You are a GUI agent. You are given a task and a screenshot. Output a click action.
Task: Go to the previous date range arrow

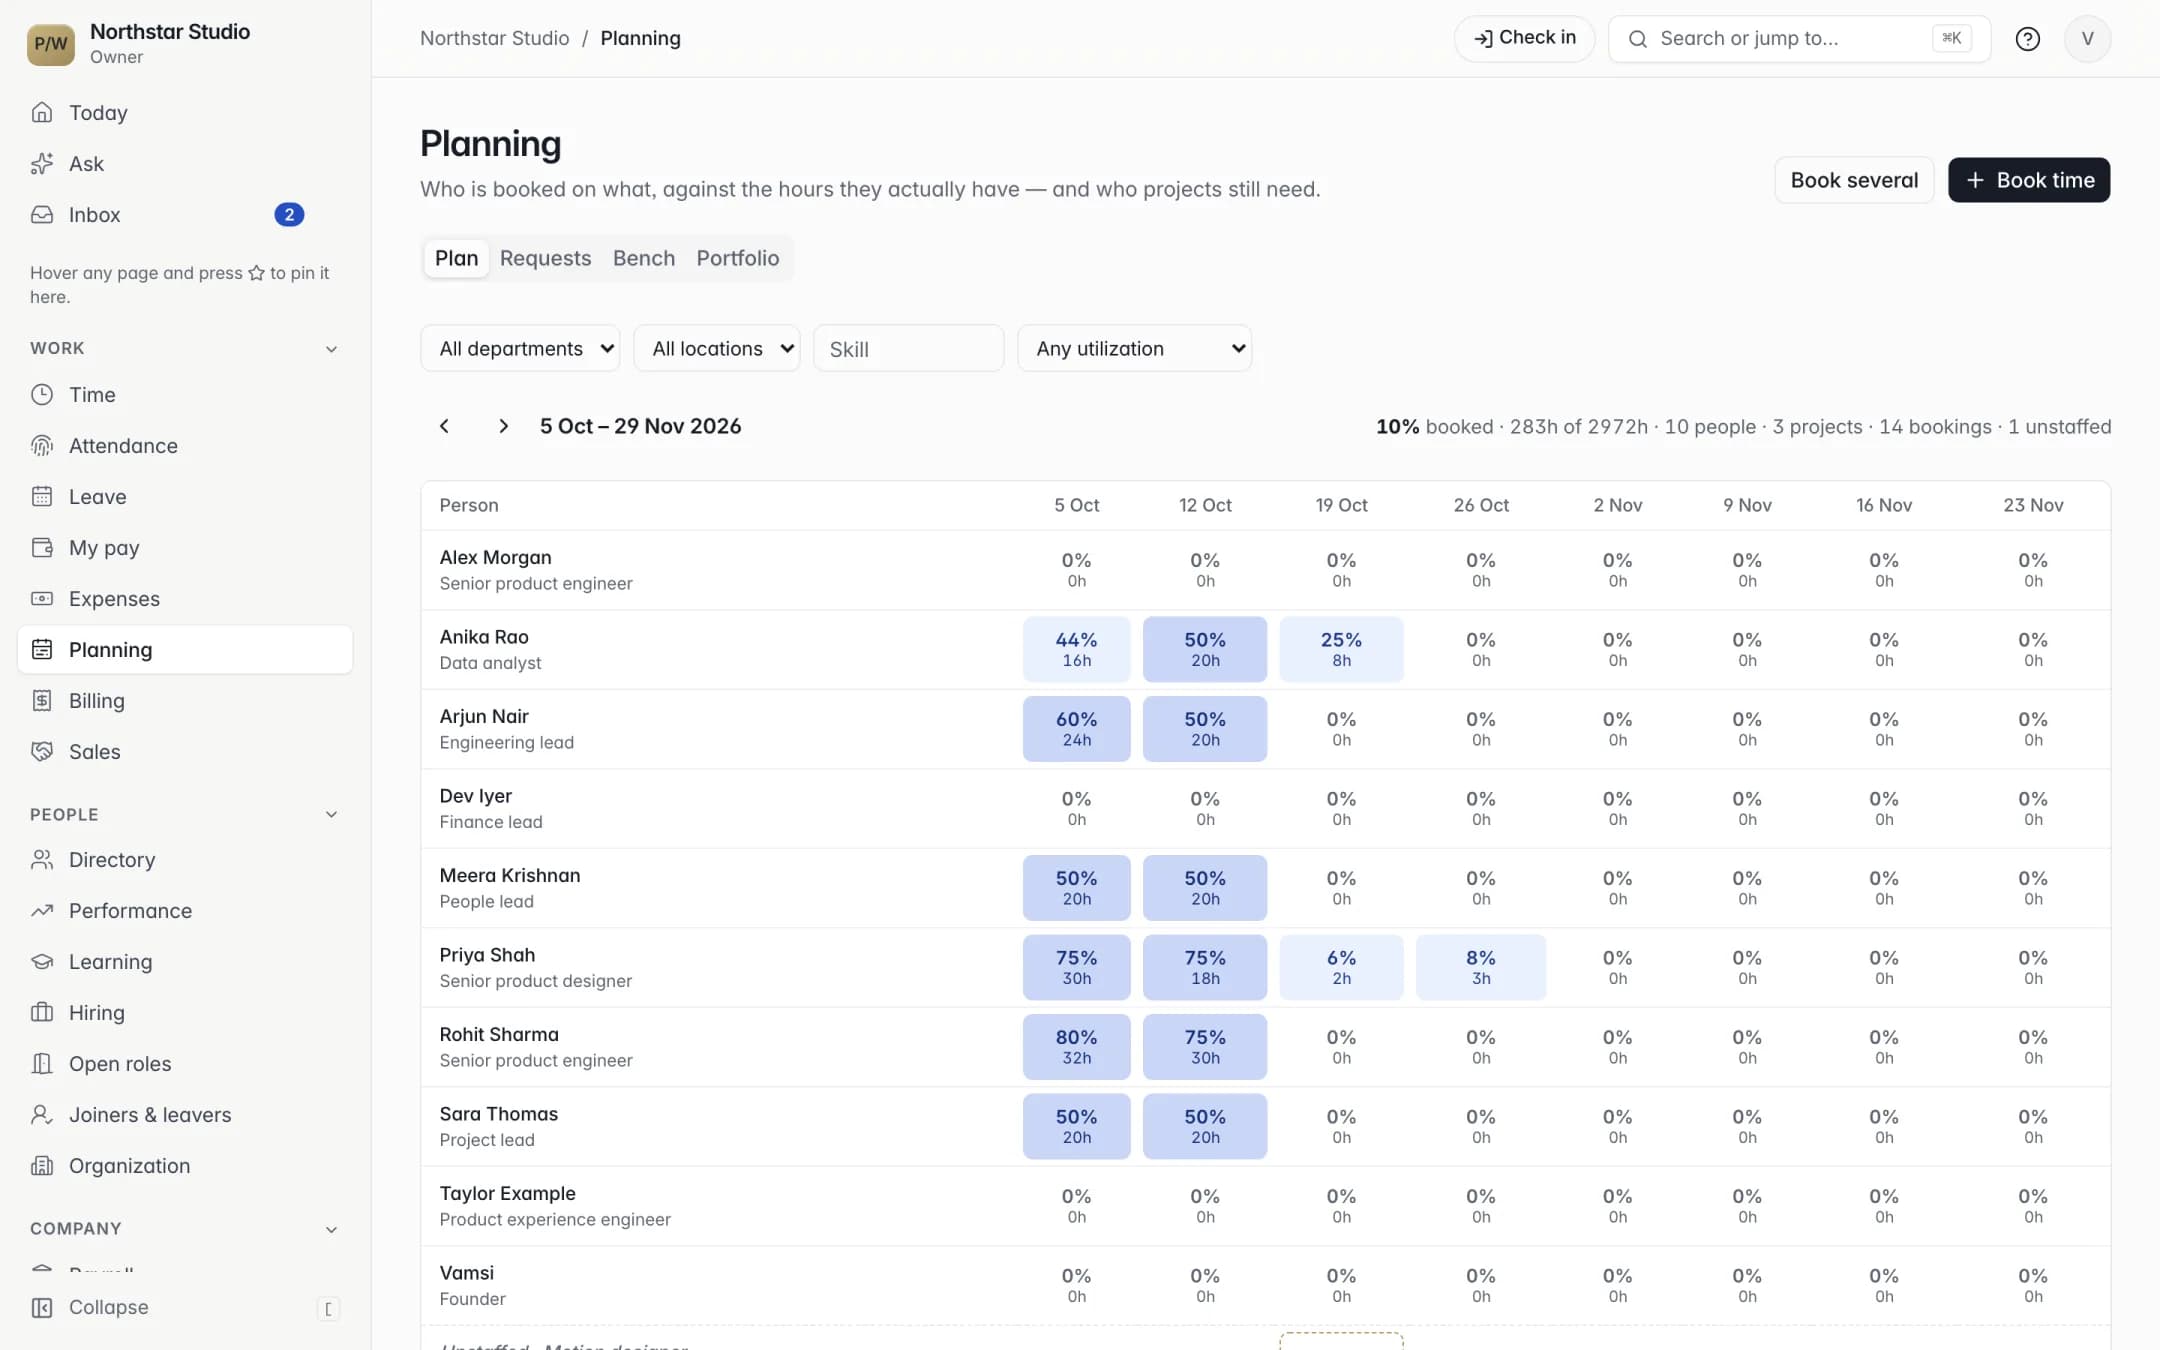[444, 426]
